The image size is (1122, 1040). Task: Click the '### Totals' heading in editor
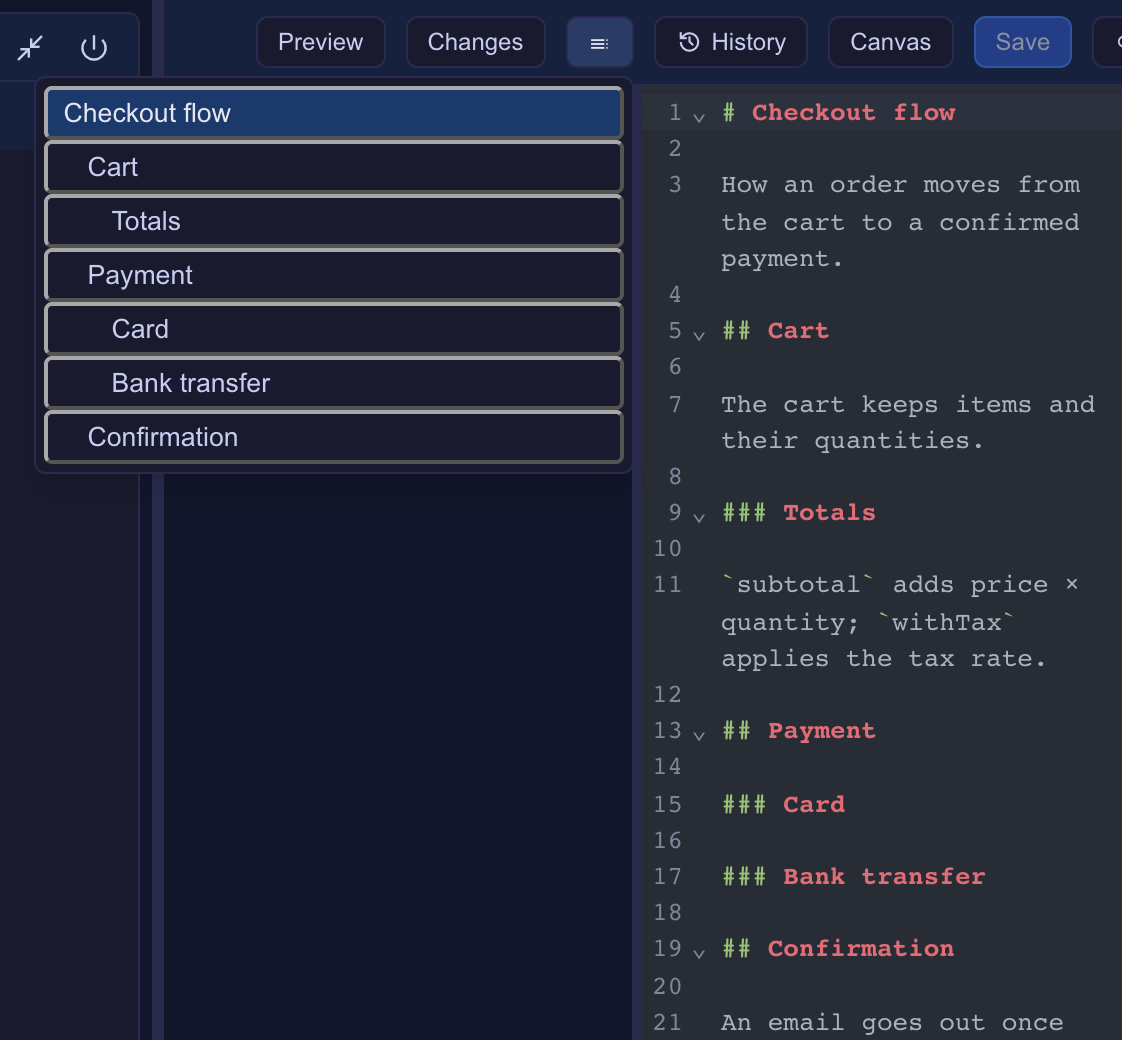click(x=799, y=512)
